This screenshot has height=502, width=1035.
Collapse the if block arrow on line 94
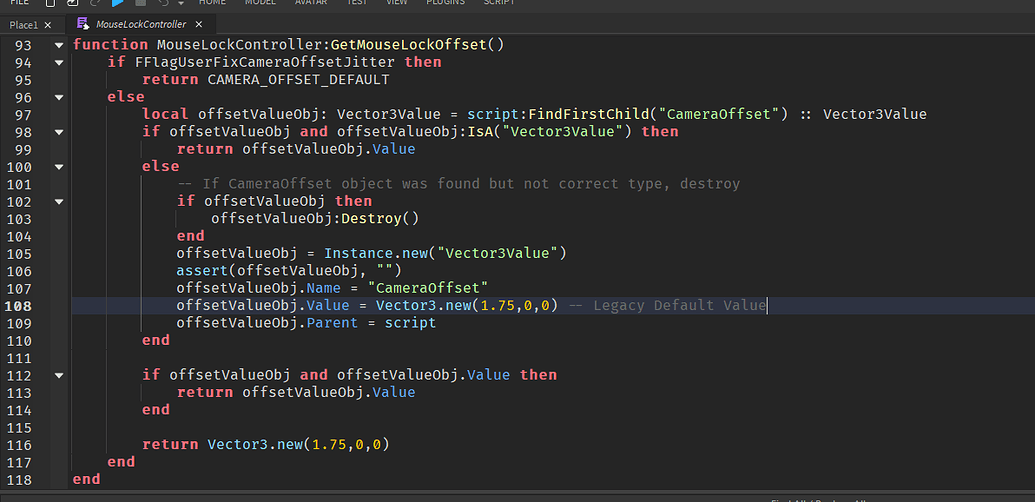click(59, 63)
